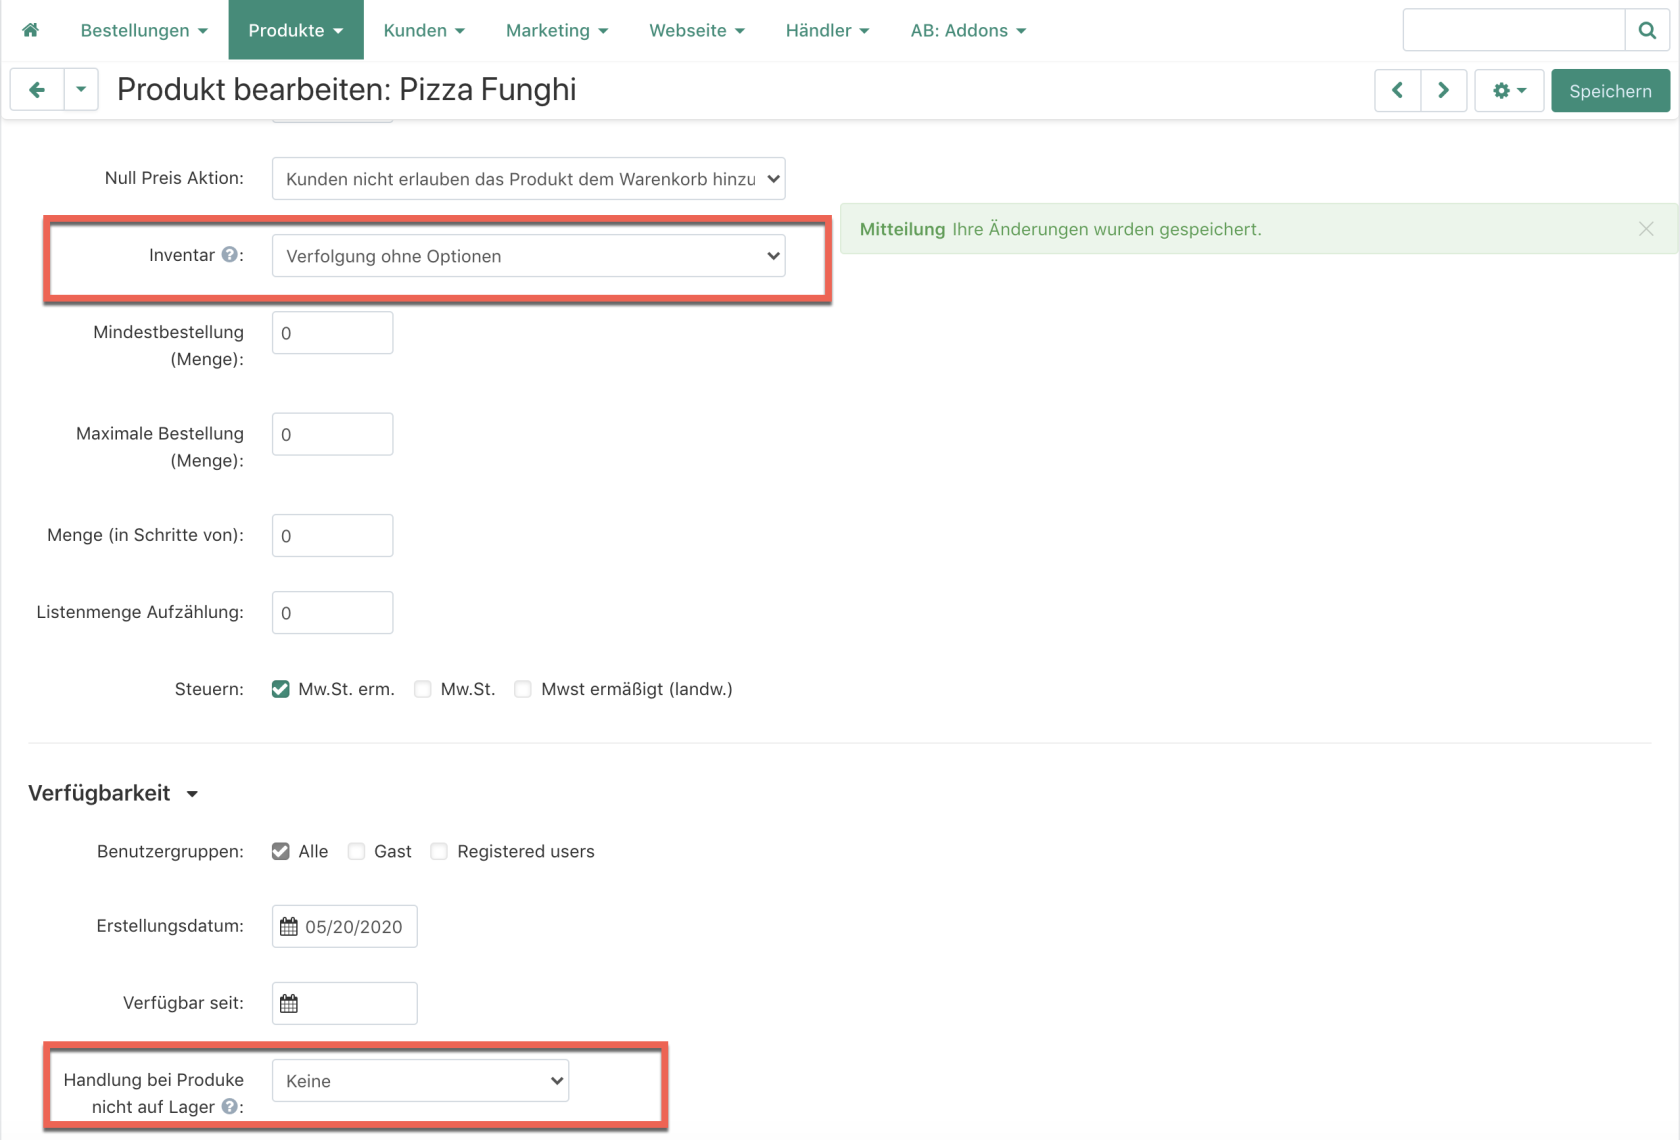Go back with the left arrow button

point(37,90)
